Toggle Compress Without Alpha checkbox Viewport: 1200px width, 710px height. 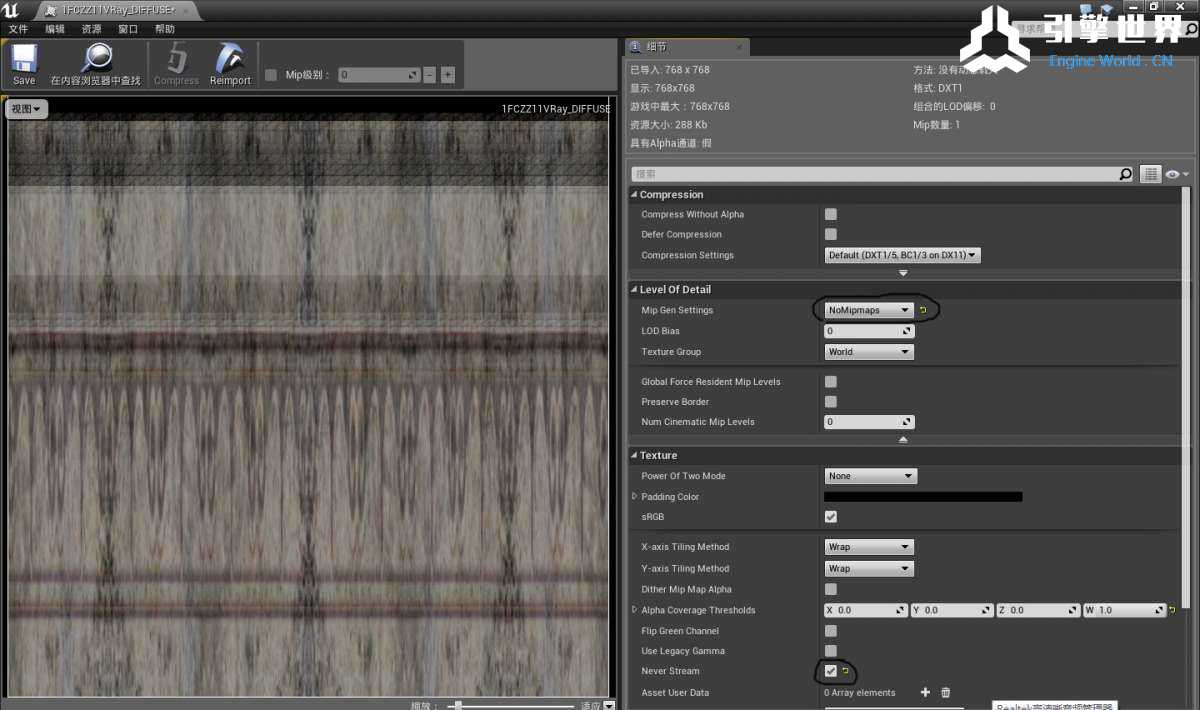coord(831,214)
